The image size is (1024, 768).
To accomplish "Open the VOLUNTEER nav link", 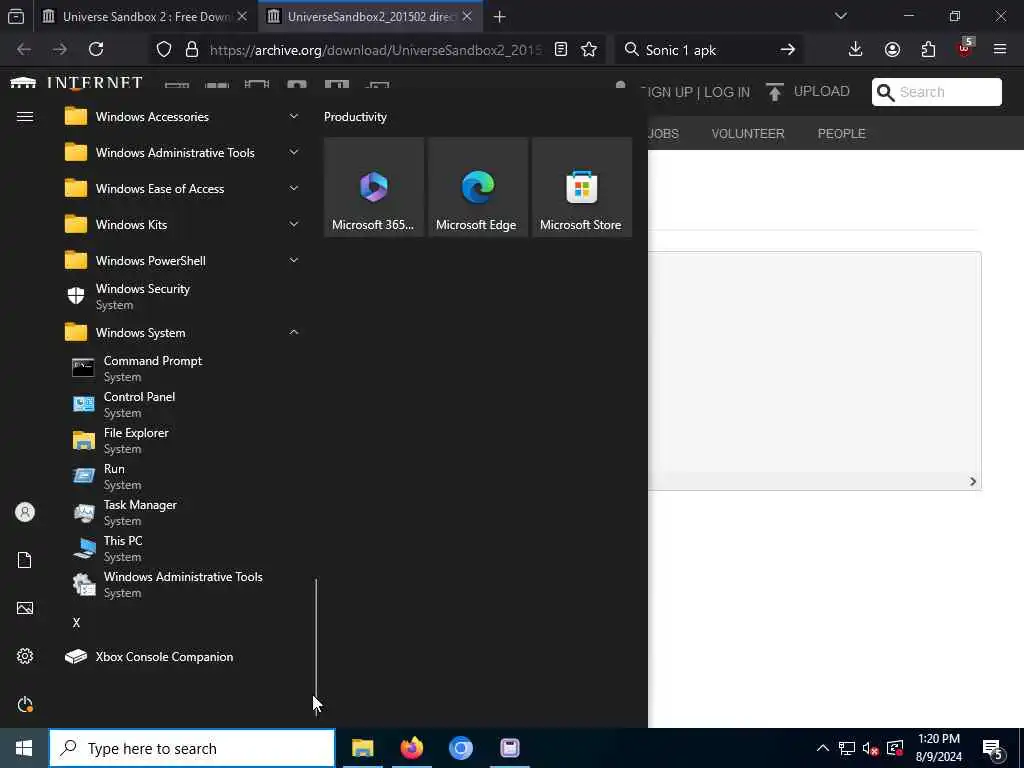I will (x=748, y=133).
